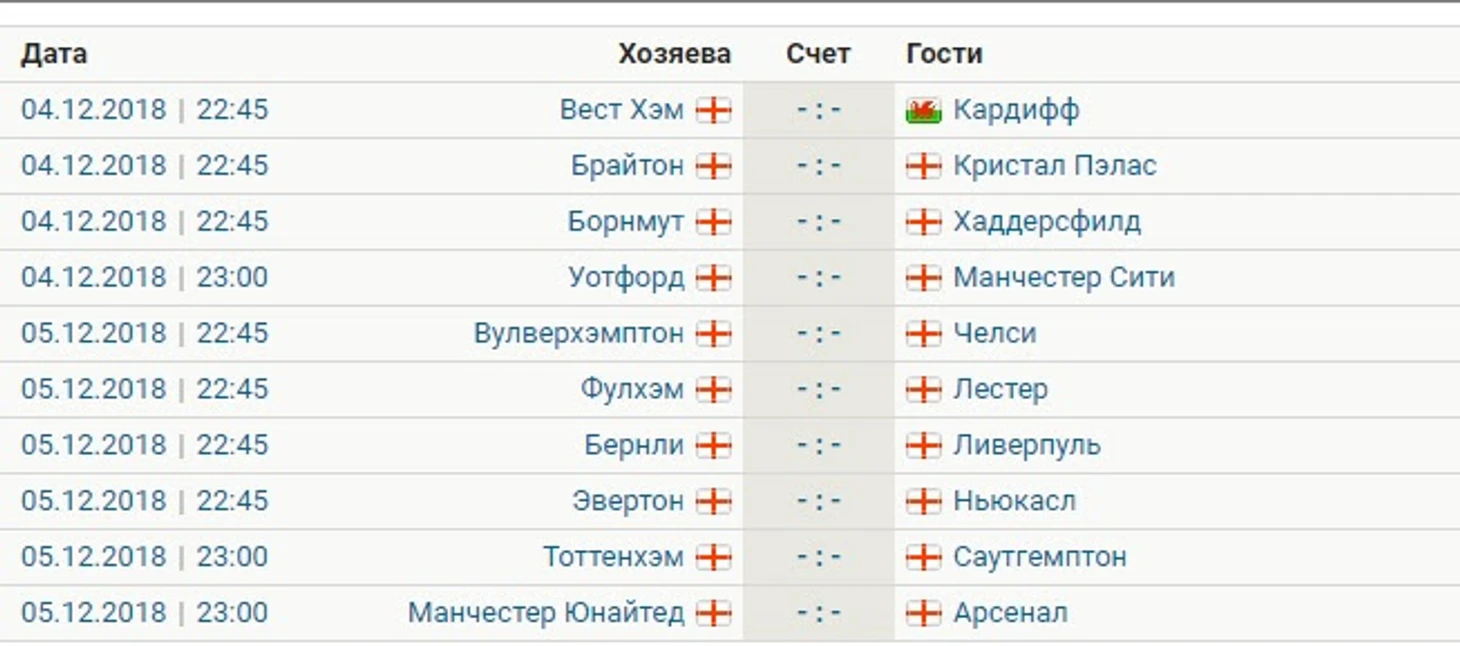Click the score for Бернли vs Ливерпуль

pos(819,445)
